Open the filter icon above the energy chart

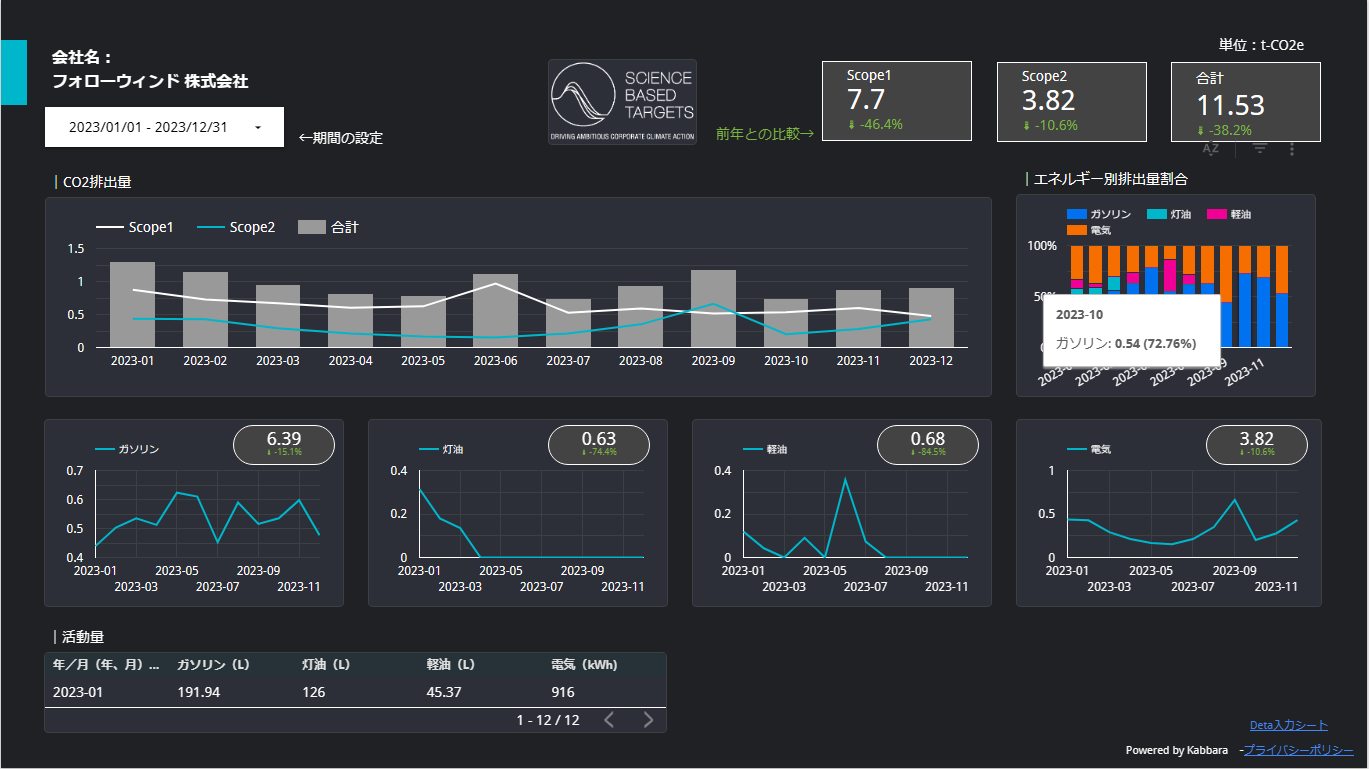(1260, 149)
